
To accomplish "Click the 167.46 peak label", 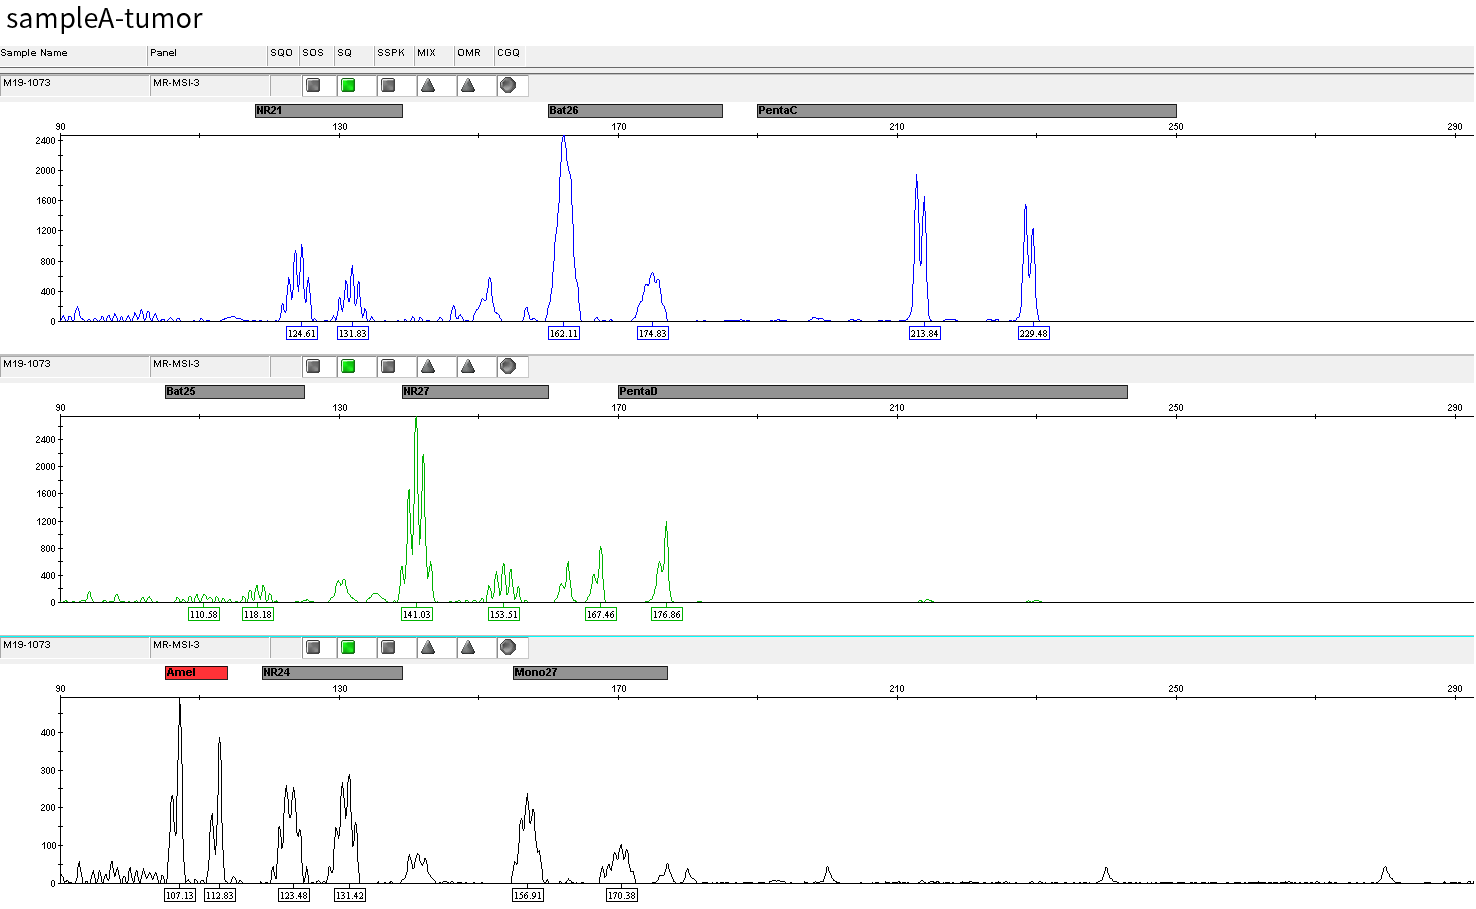I will tap(601, 614).
